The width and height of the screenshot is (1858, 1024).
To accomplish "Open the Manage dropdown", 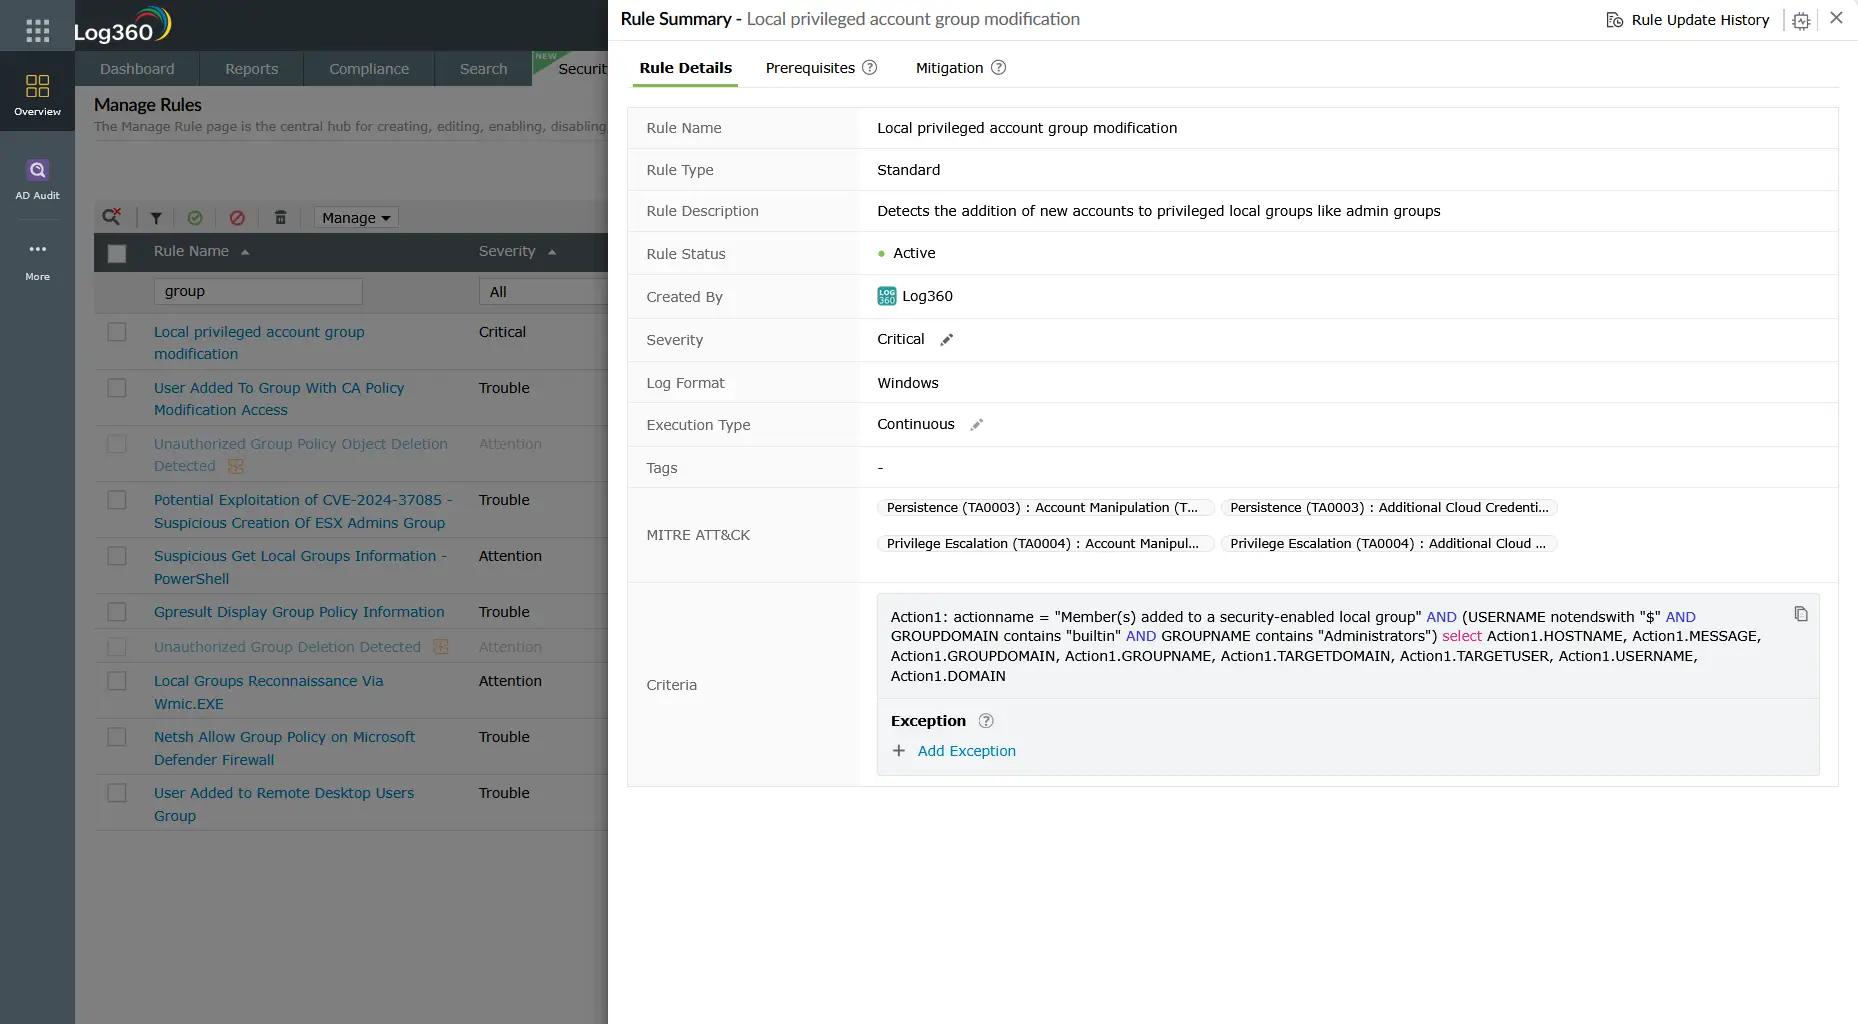I will [355, 217].
